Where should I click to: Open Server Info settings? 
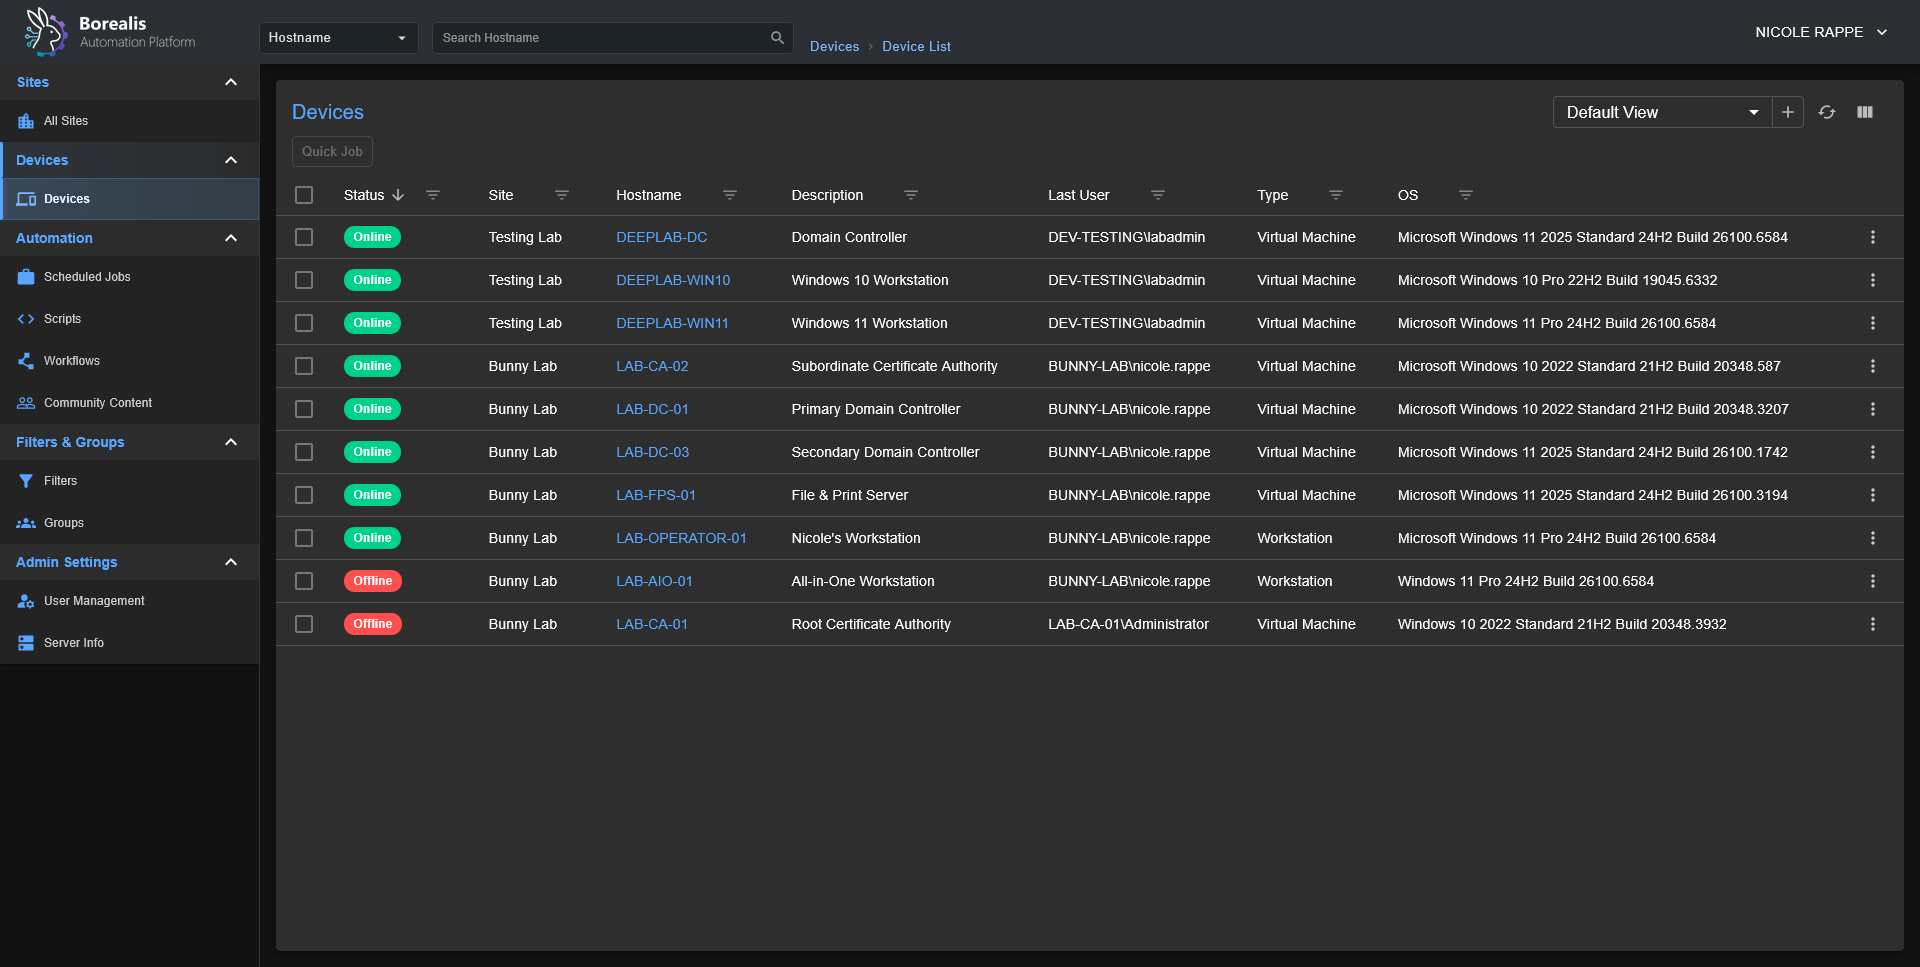coord(72,643)
